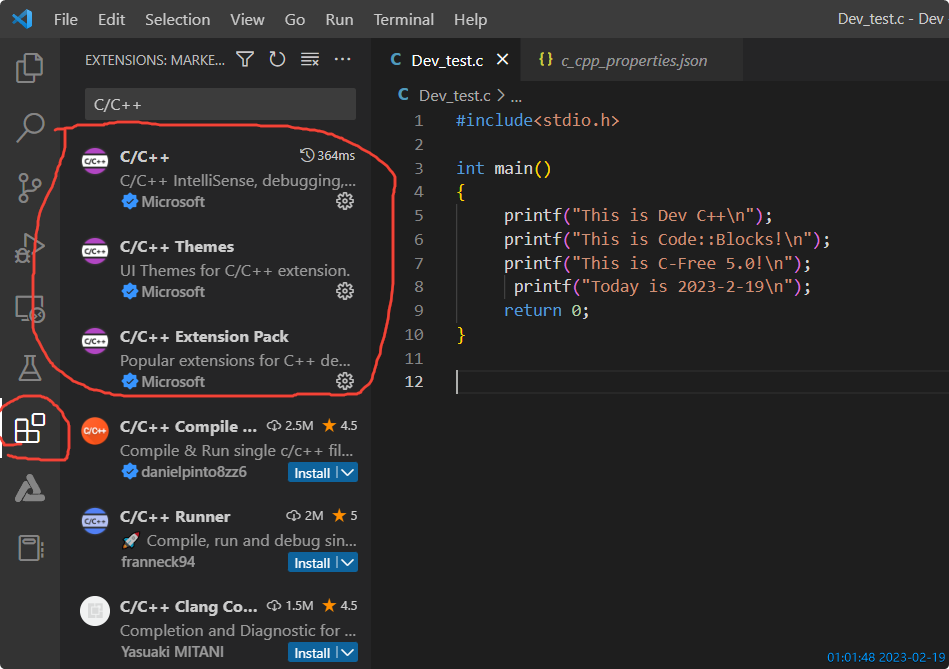Open the Explorer view in activity bar
Image resolution: width=949 pixels, height=669 pixels.
pyautogui.click(x=29, y=68)
